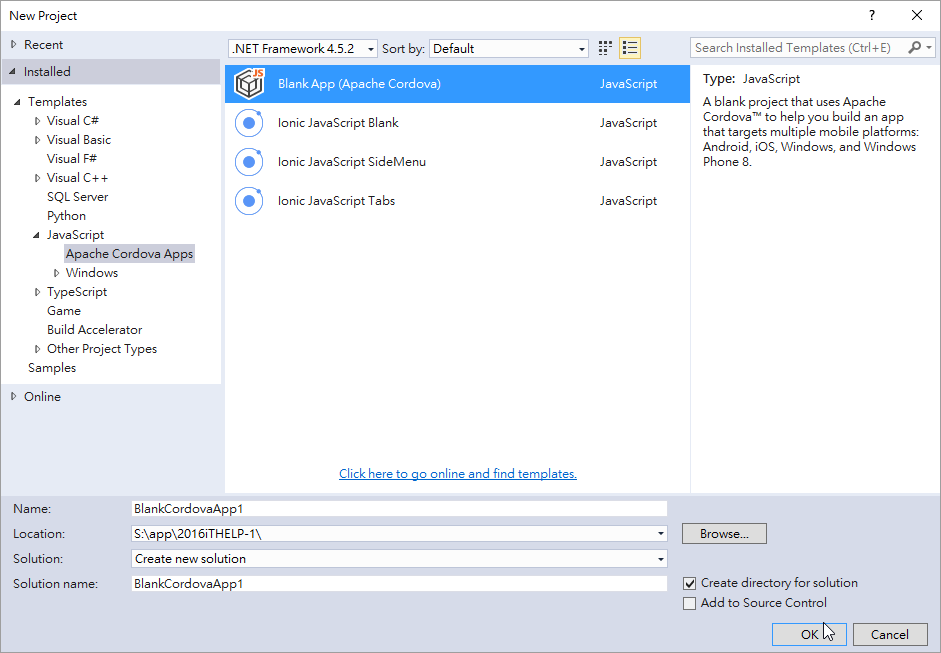
Task: Collapse the JavaScript node arrow
Action: (x=37, y=235)
